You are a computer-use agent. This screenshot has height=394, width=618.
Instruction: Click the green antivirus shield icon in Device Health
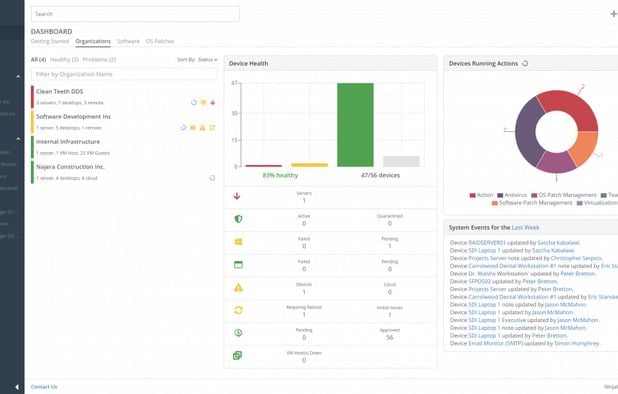[238, 219]
